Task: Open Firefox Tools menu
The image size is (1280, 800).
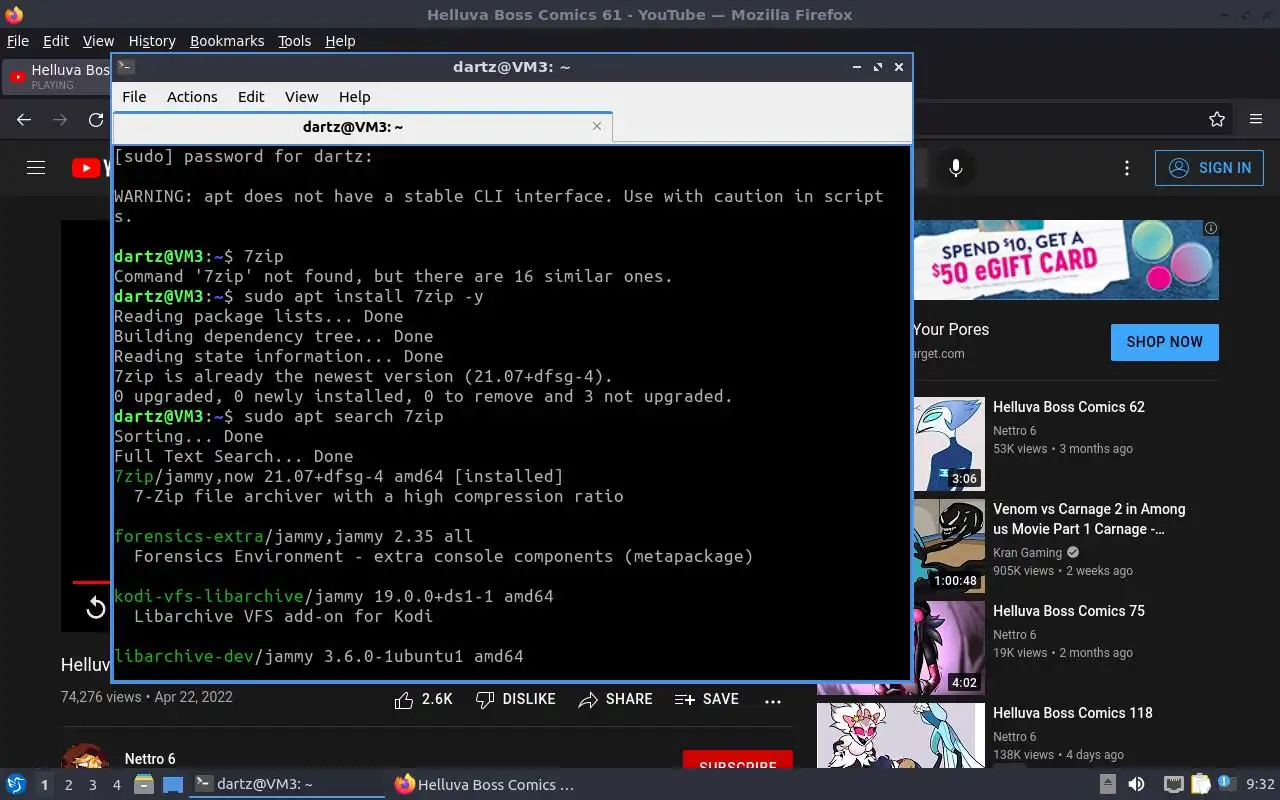Action: click(x=294, y=41)
